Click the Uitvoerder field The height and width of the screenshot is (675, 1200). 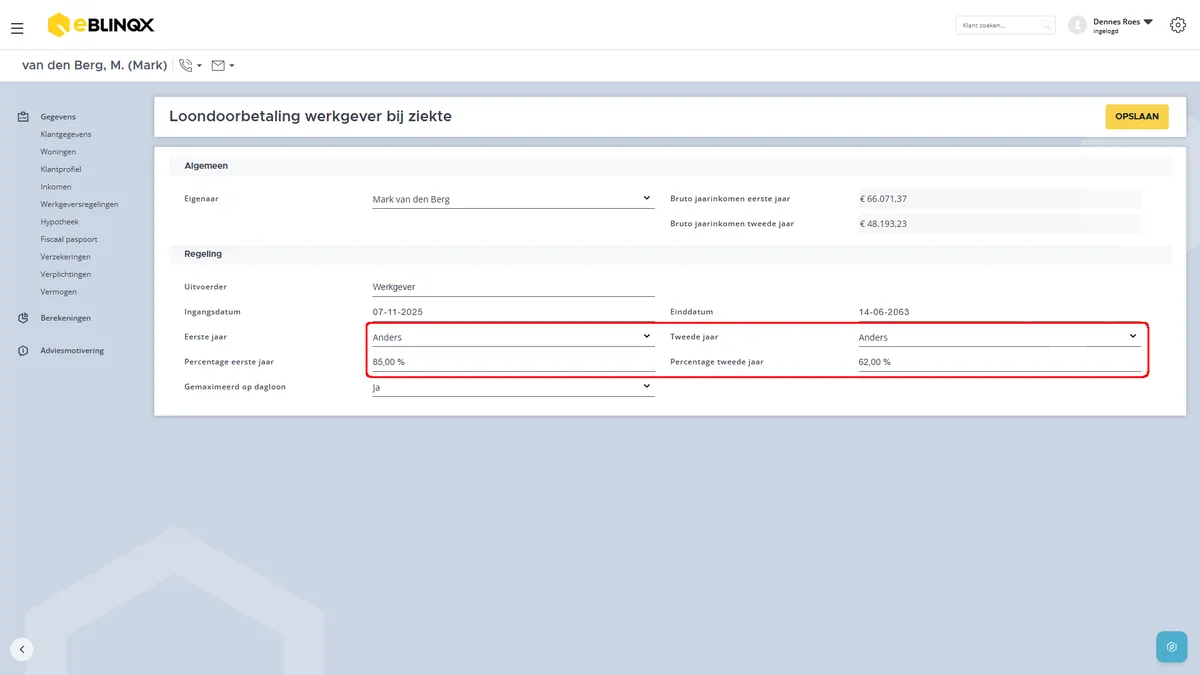513,287
